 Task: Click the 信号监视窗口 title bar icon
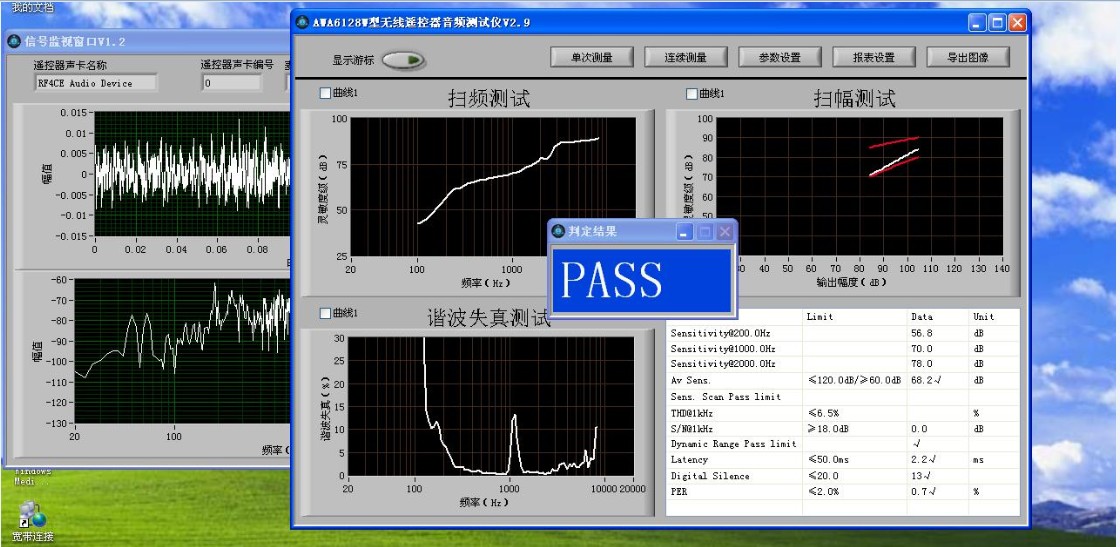tap(14, 41)
